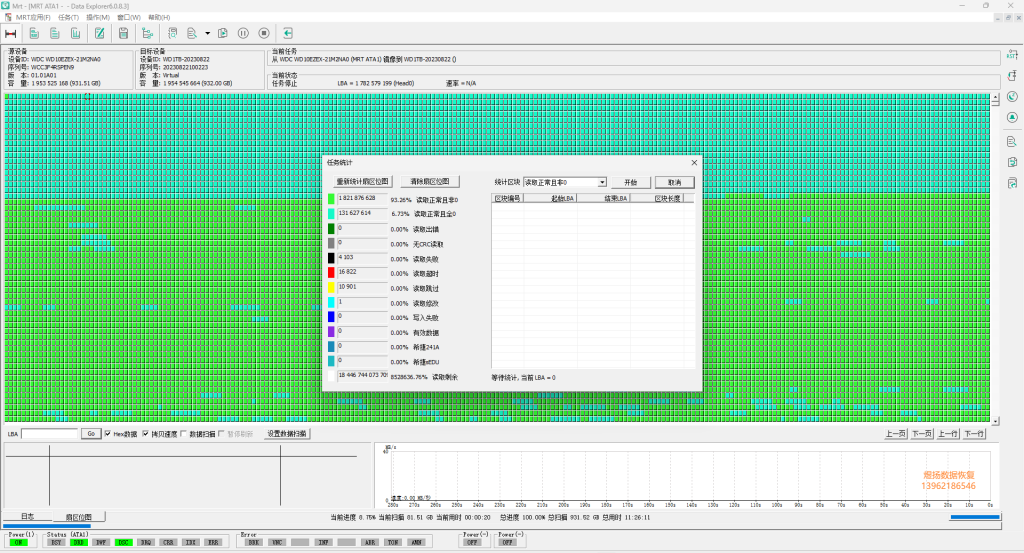Click the fifth right sidebar document icon
The width and height of the screenshot is (1024, 553).
1012,141
